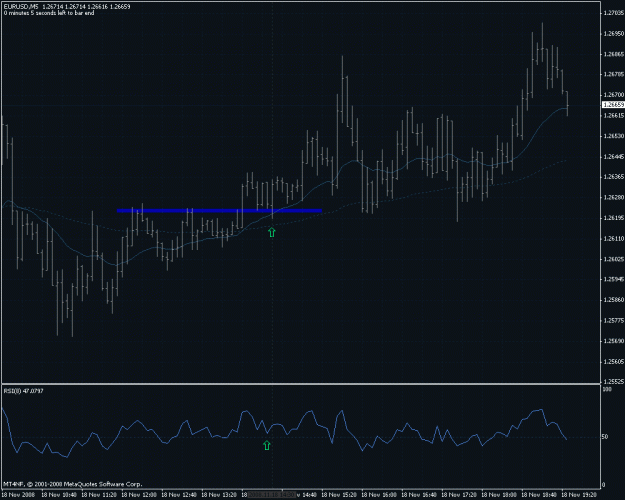
Task: Click the RSI scale value 100
Action: click(607, 390)
